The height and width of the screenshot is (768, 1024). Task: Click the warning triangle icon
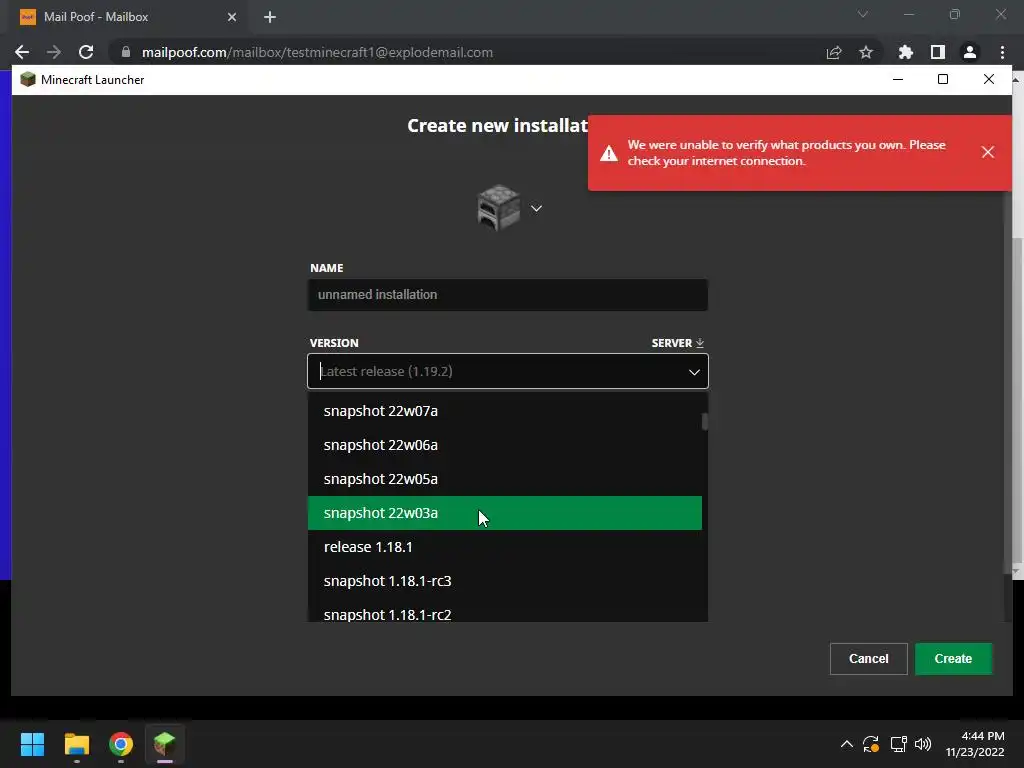point(609,153)
